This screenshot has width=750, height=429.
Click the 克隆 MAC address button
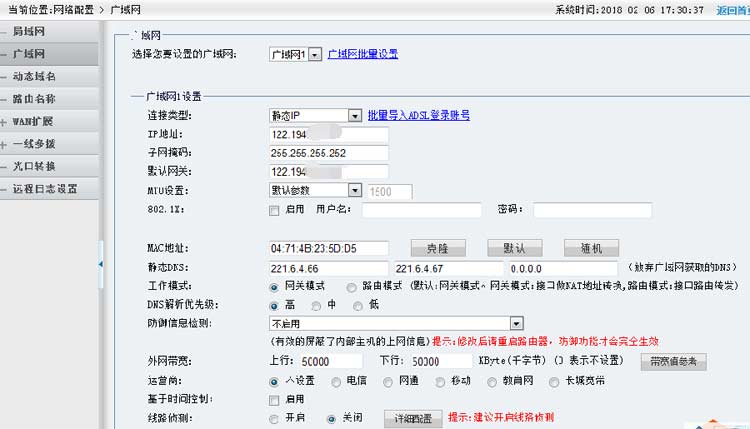click(438, 248)
